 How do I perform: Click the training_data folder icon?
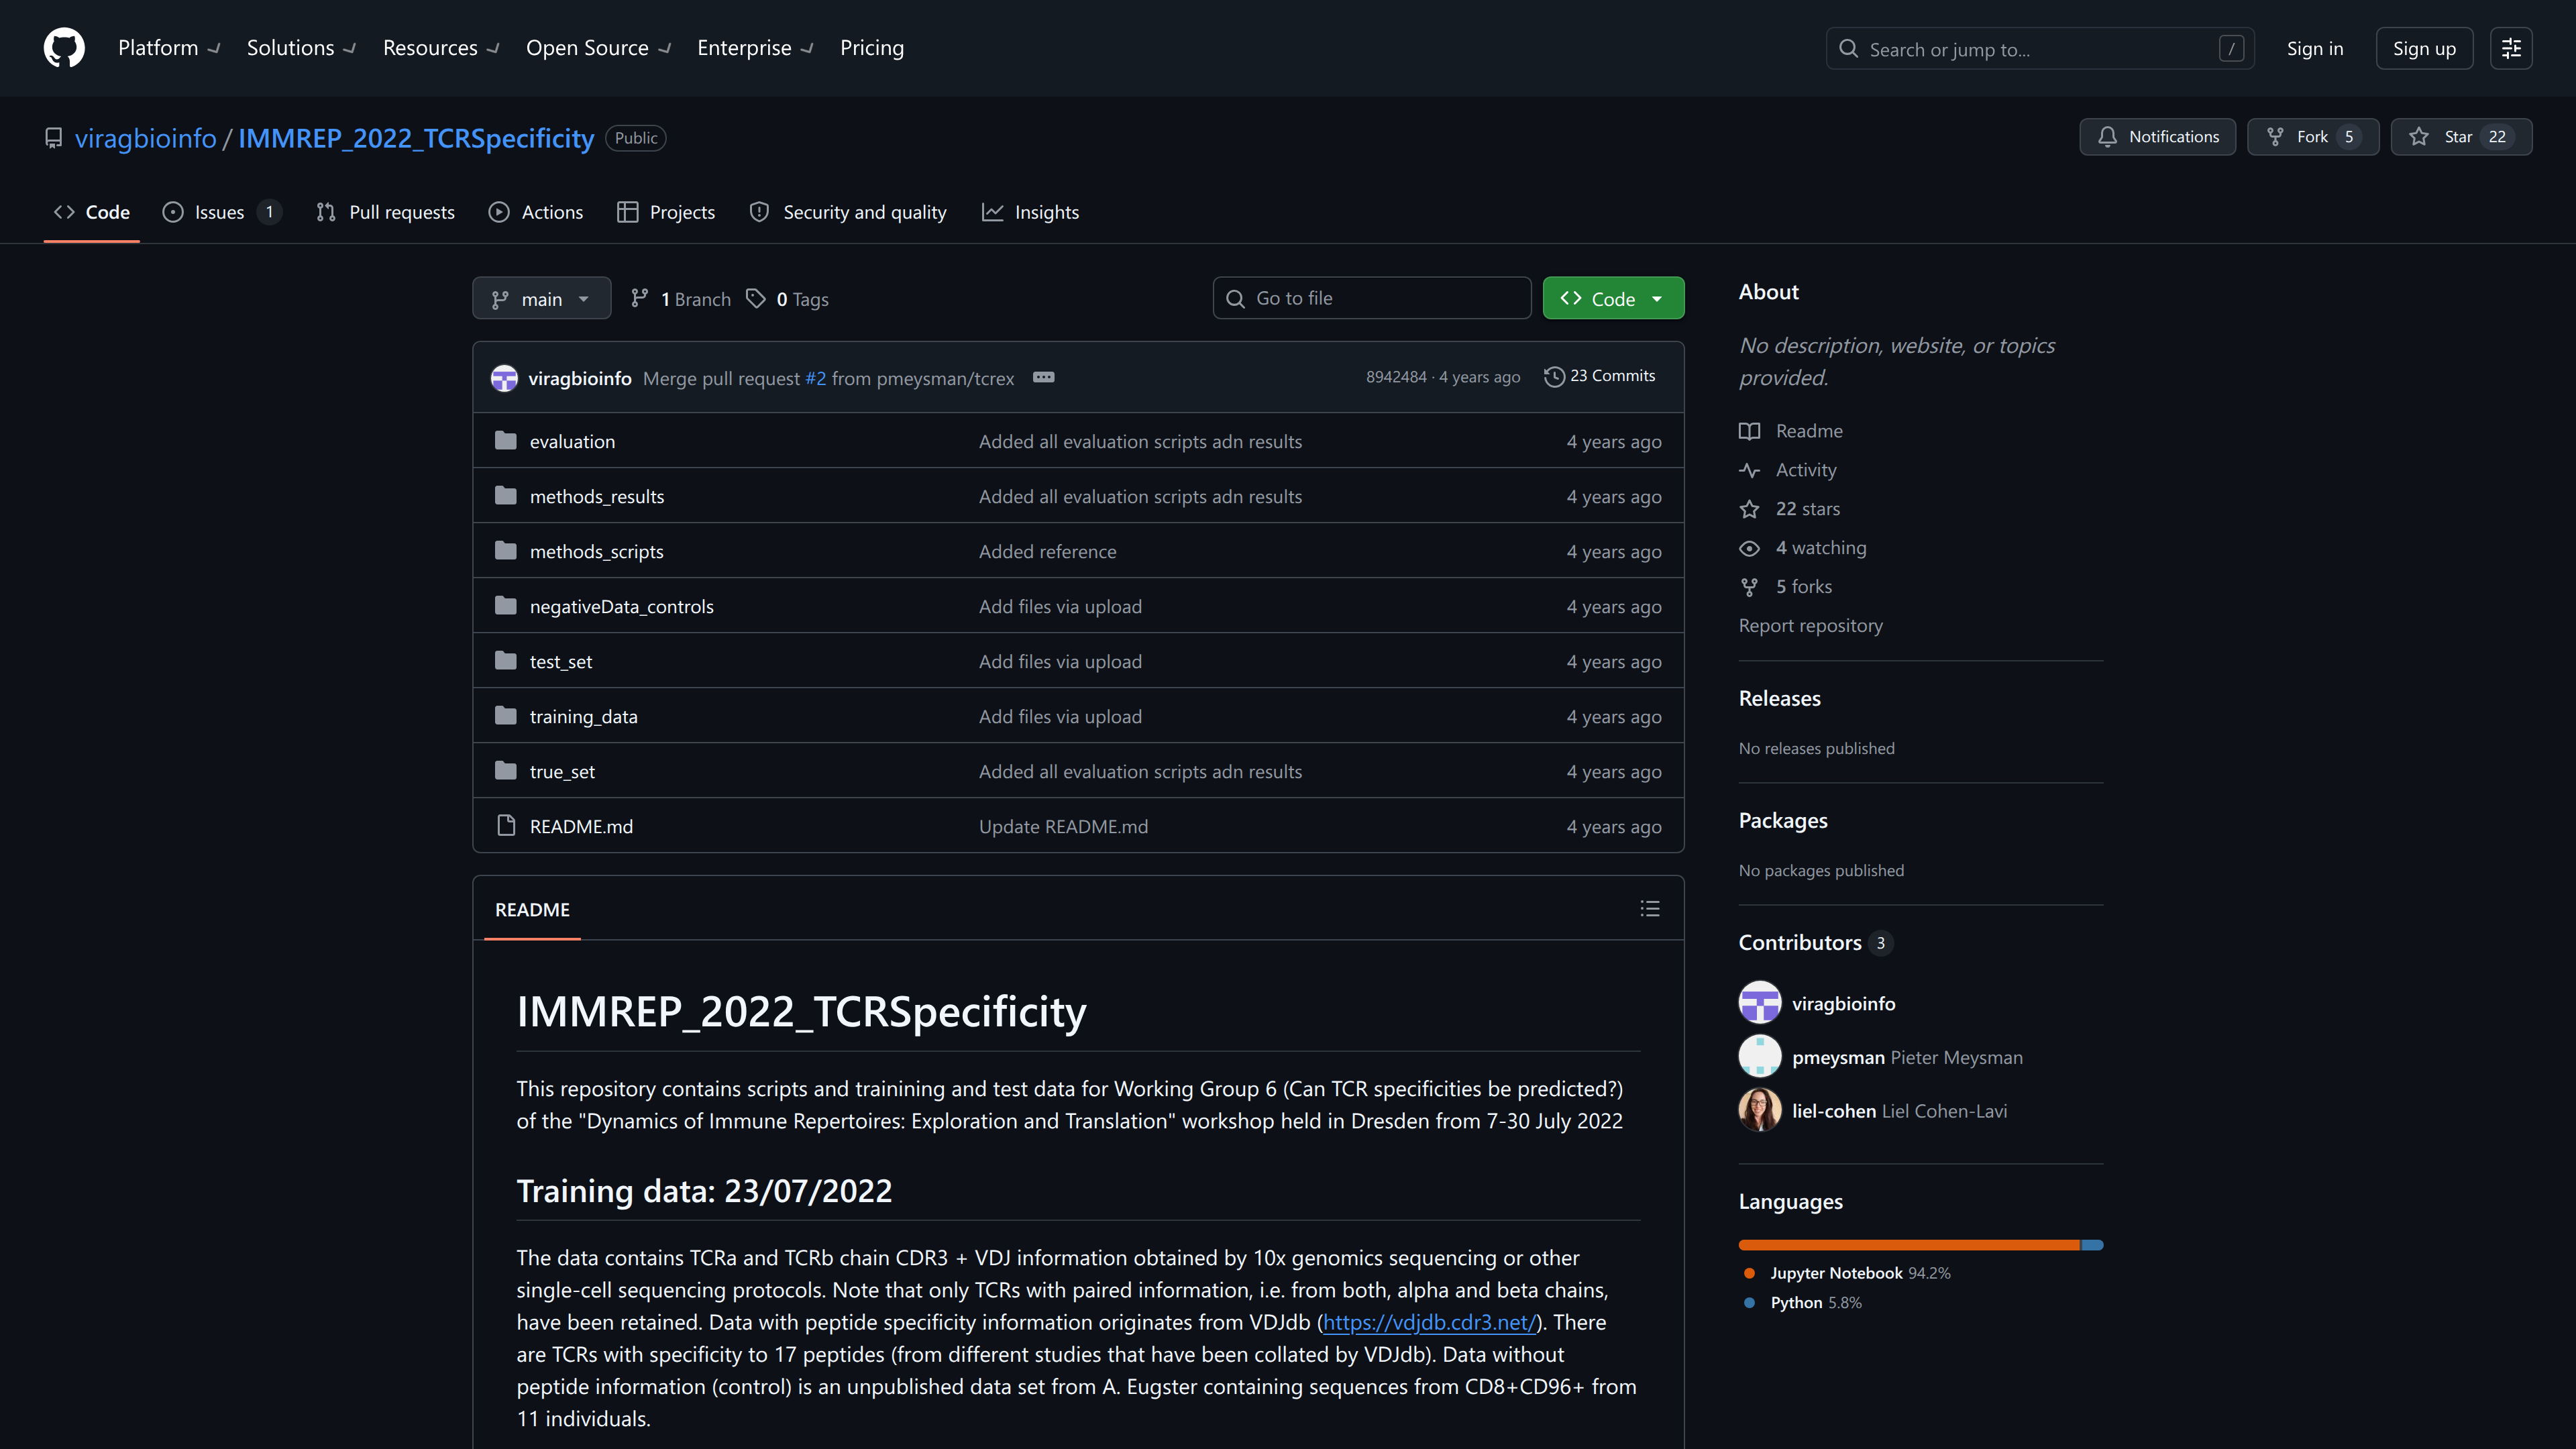point(506,716)
